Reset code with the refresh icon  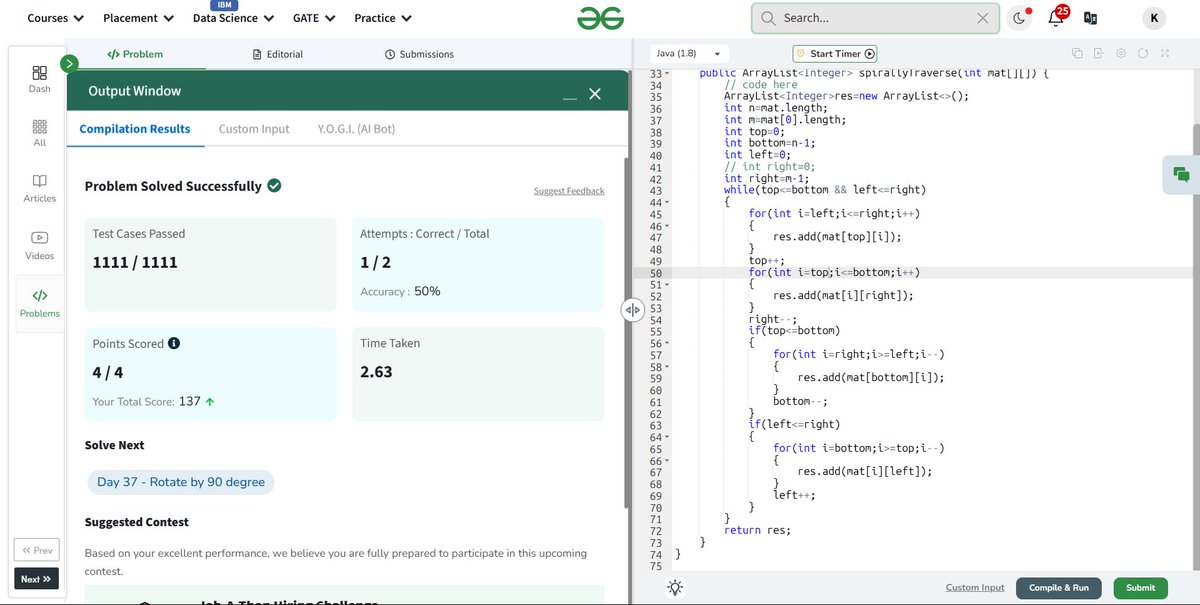tap(1142, 53)
